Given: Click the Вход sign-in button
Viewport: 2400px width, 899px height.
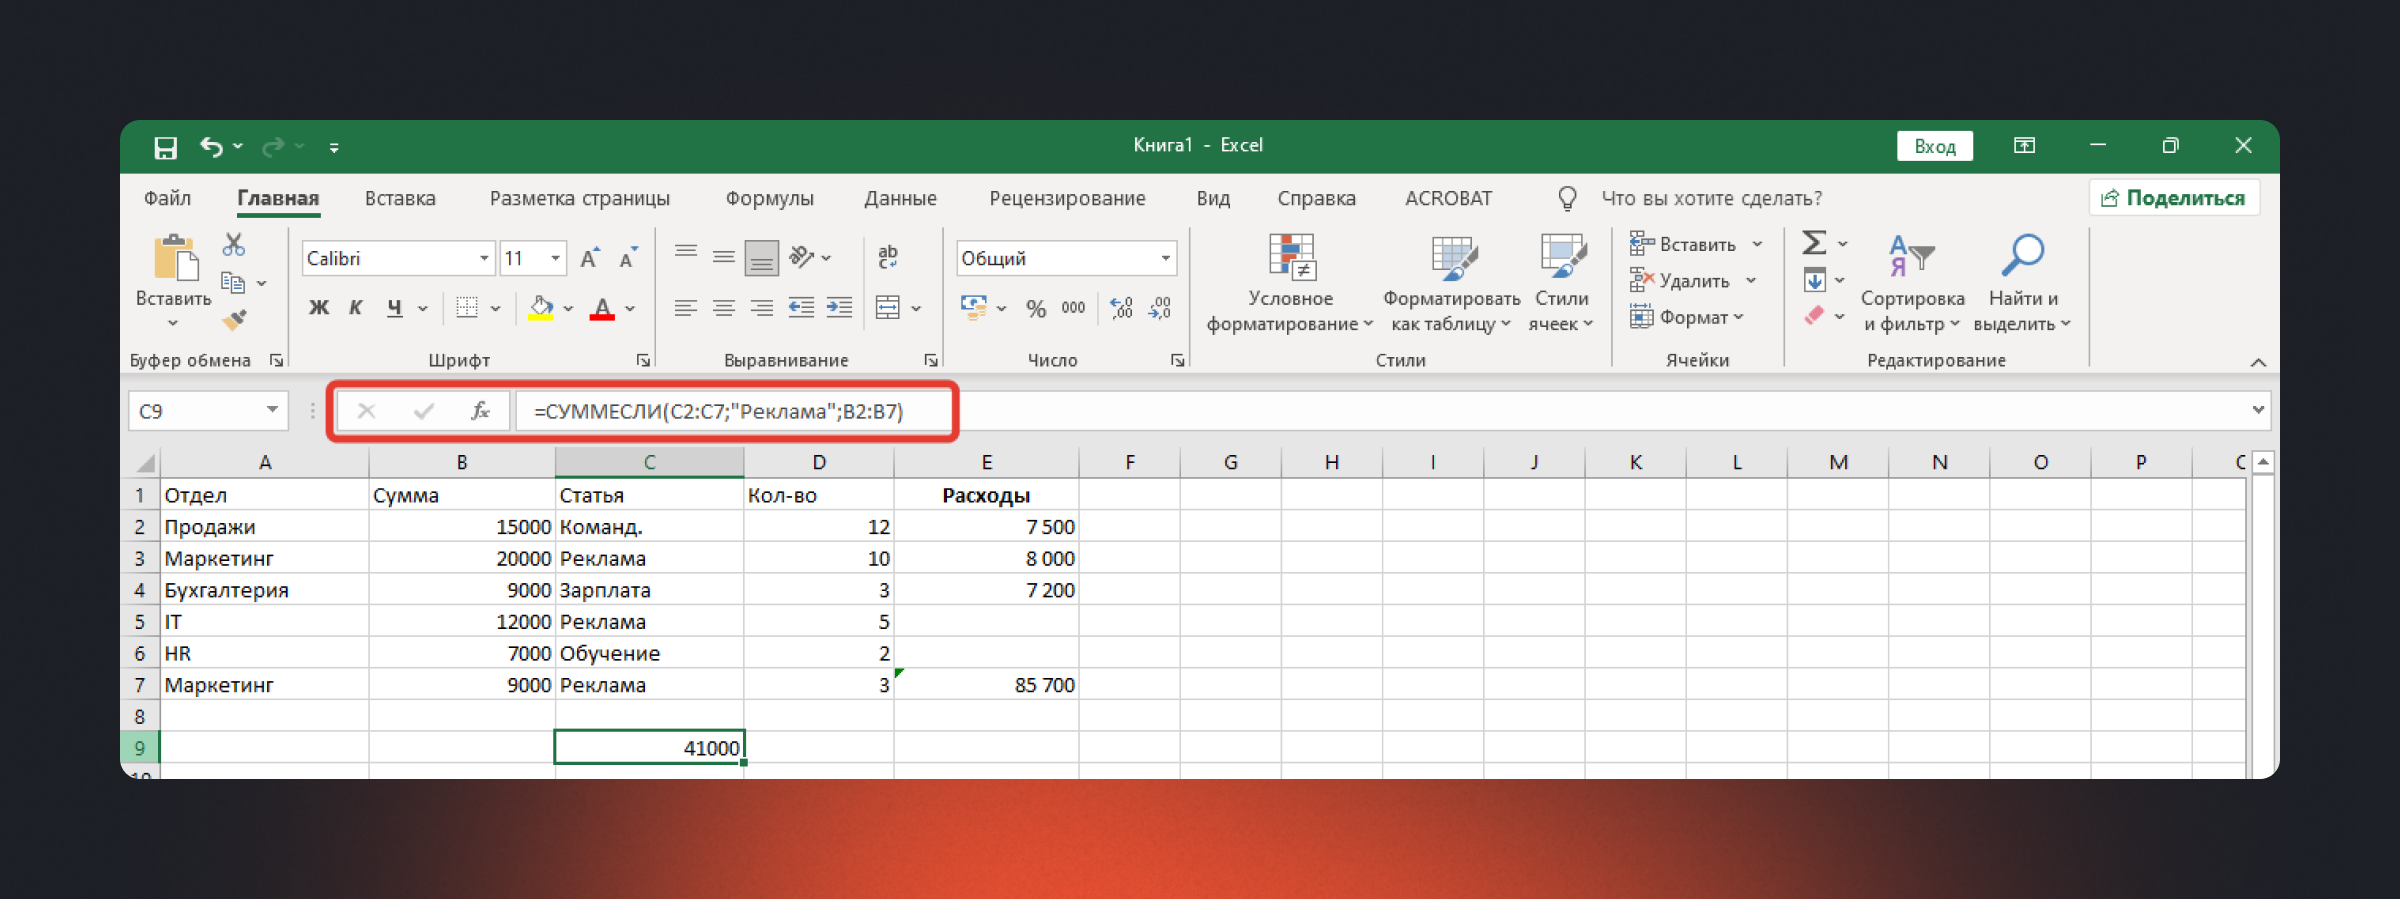Looking at the screenshot, I should [x=1934, y=146].
